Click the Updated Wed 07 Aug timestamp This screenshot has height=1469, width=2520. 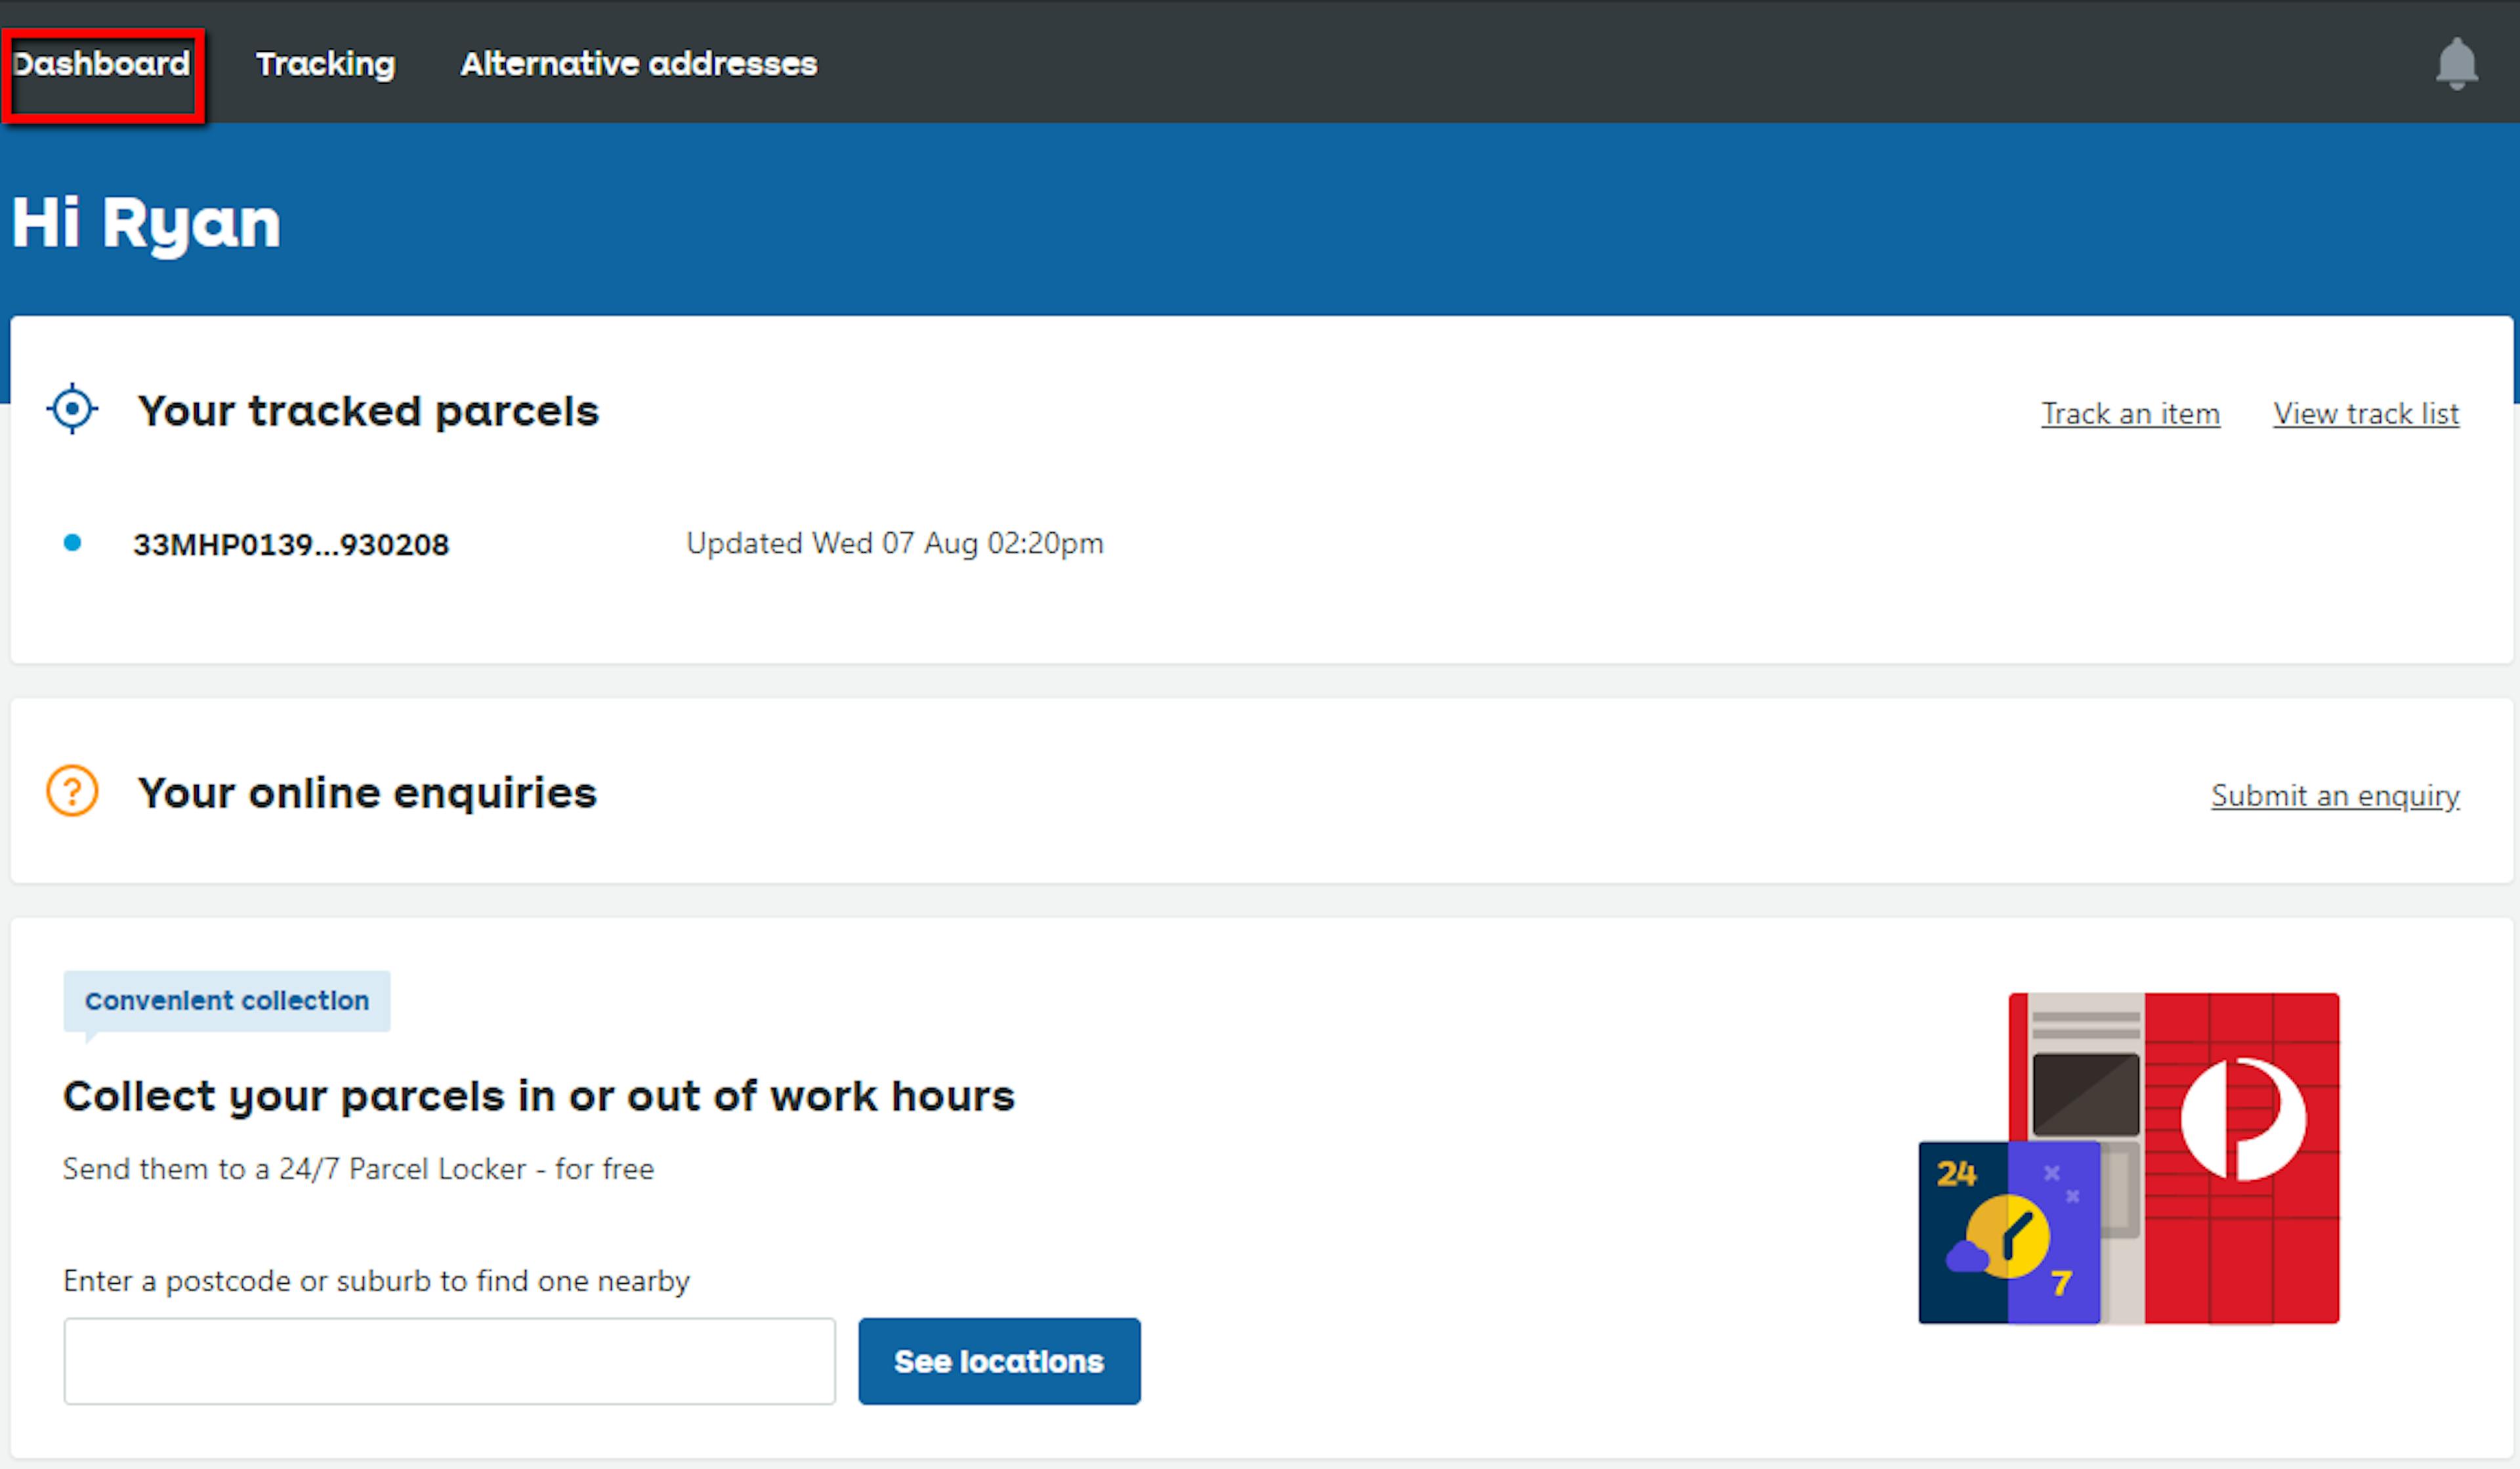(x=895, y=543)
